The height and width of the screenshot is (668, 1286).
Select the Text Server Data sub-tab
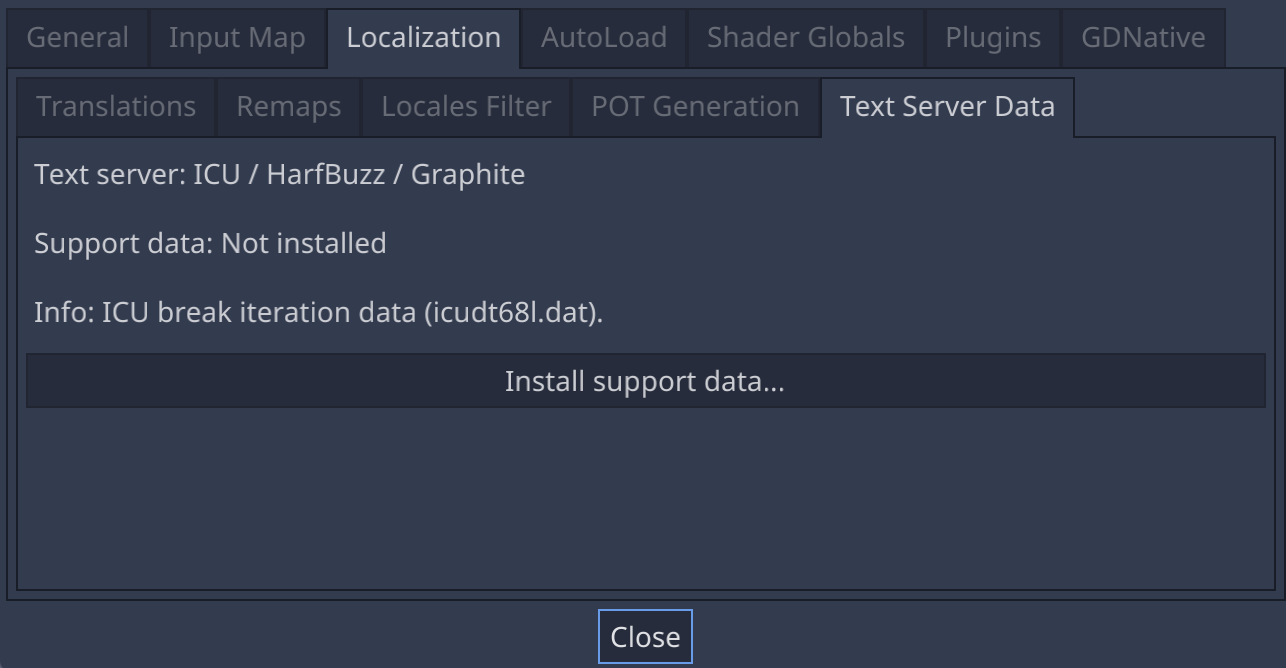point(946,106)
